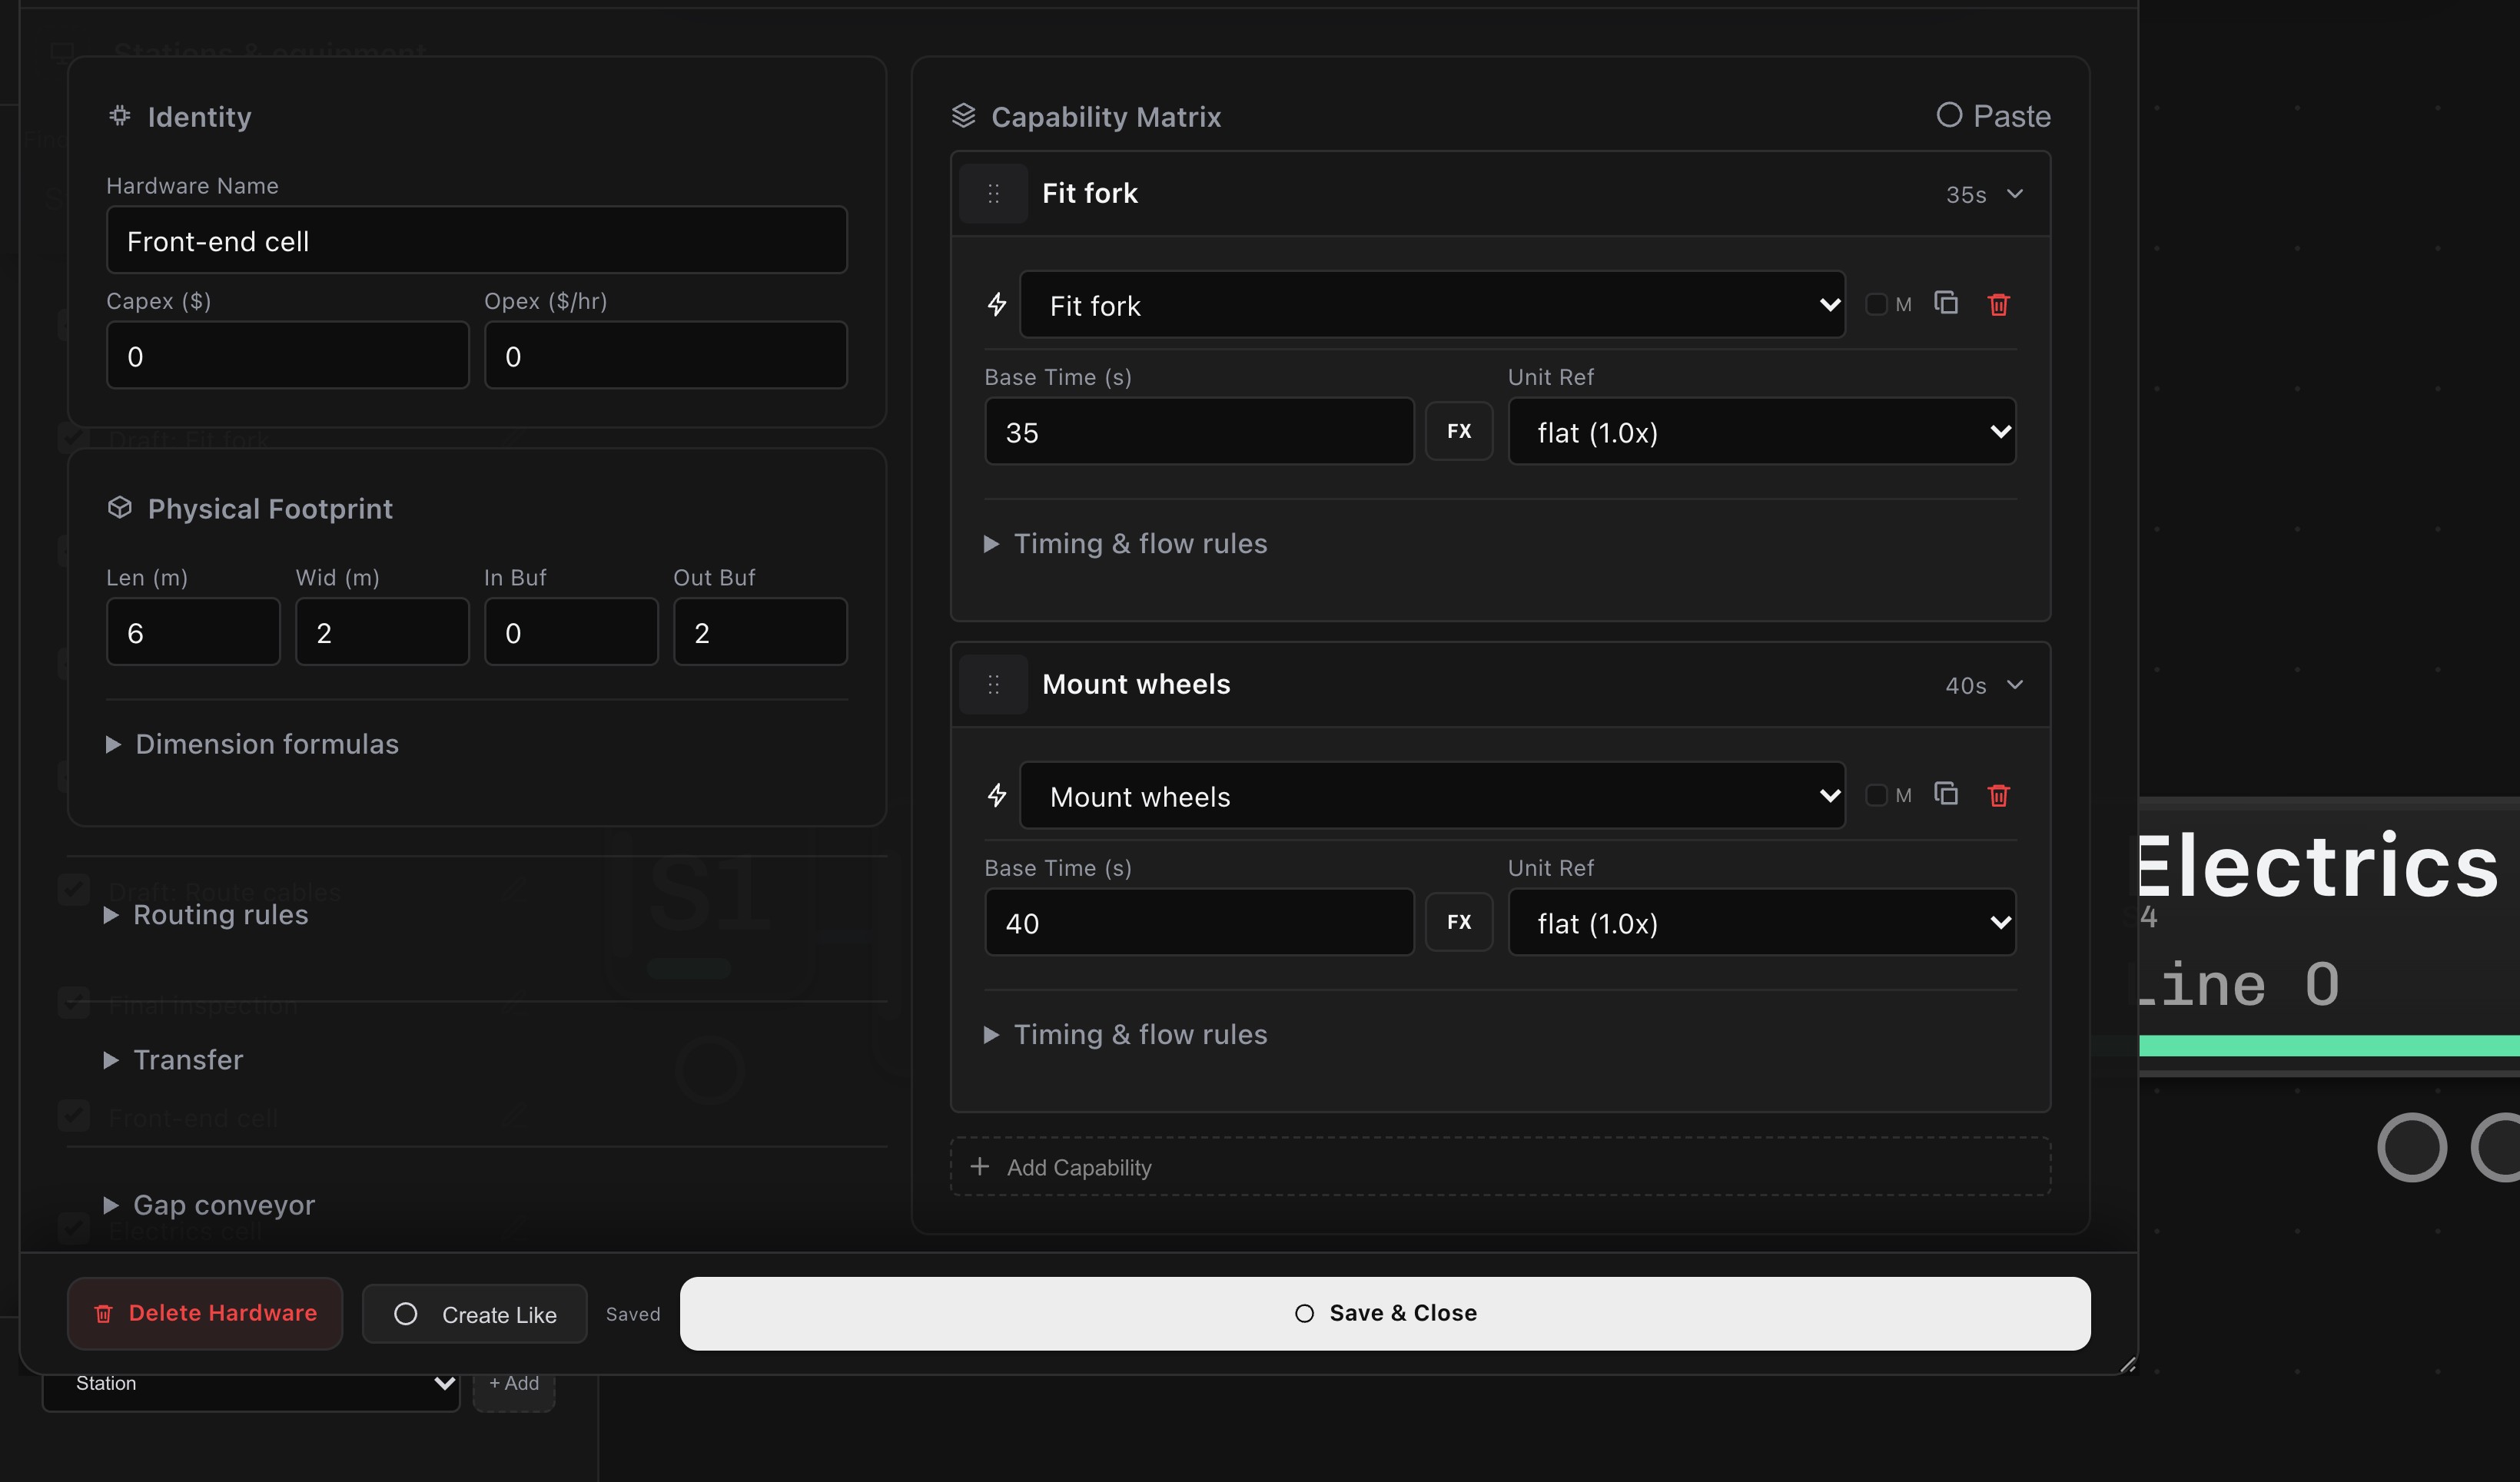Click Save & Close
Screen dimensions: 2520x1482
tap(1385, 1313)
